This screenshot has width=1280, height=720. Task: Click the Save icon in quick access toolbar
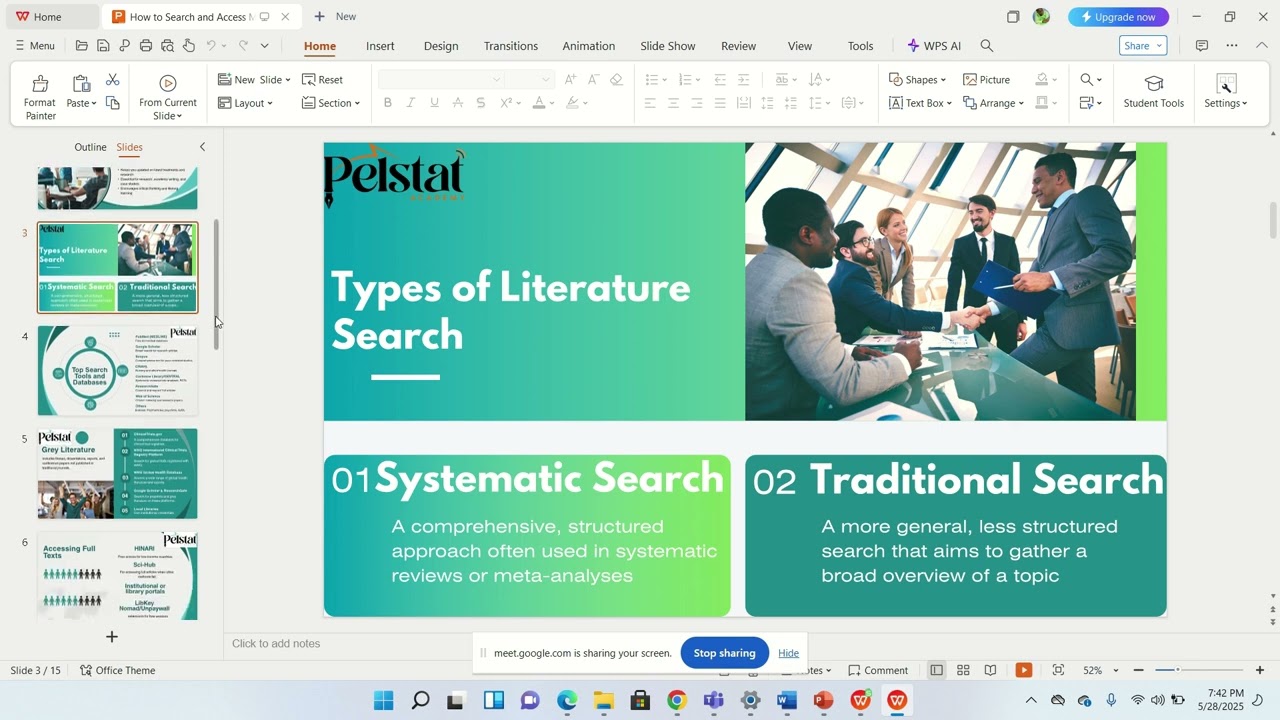click(103, 46)
